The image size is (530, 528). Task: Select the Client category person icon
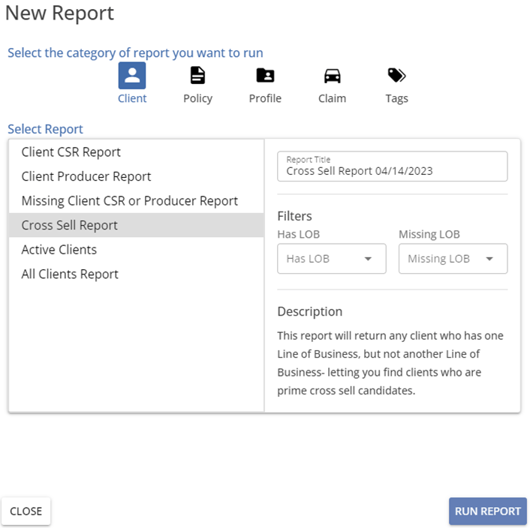(x=132, y=75)
